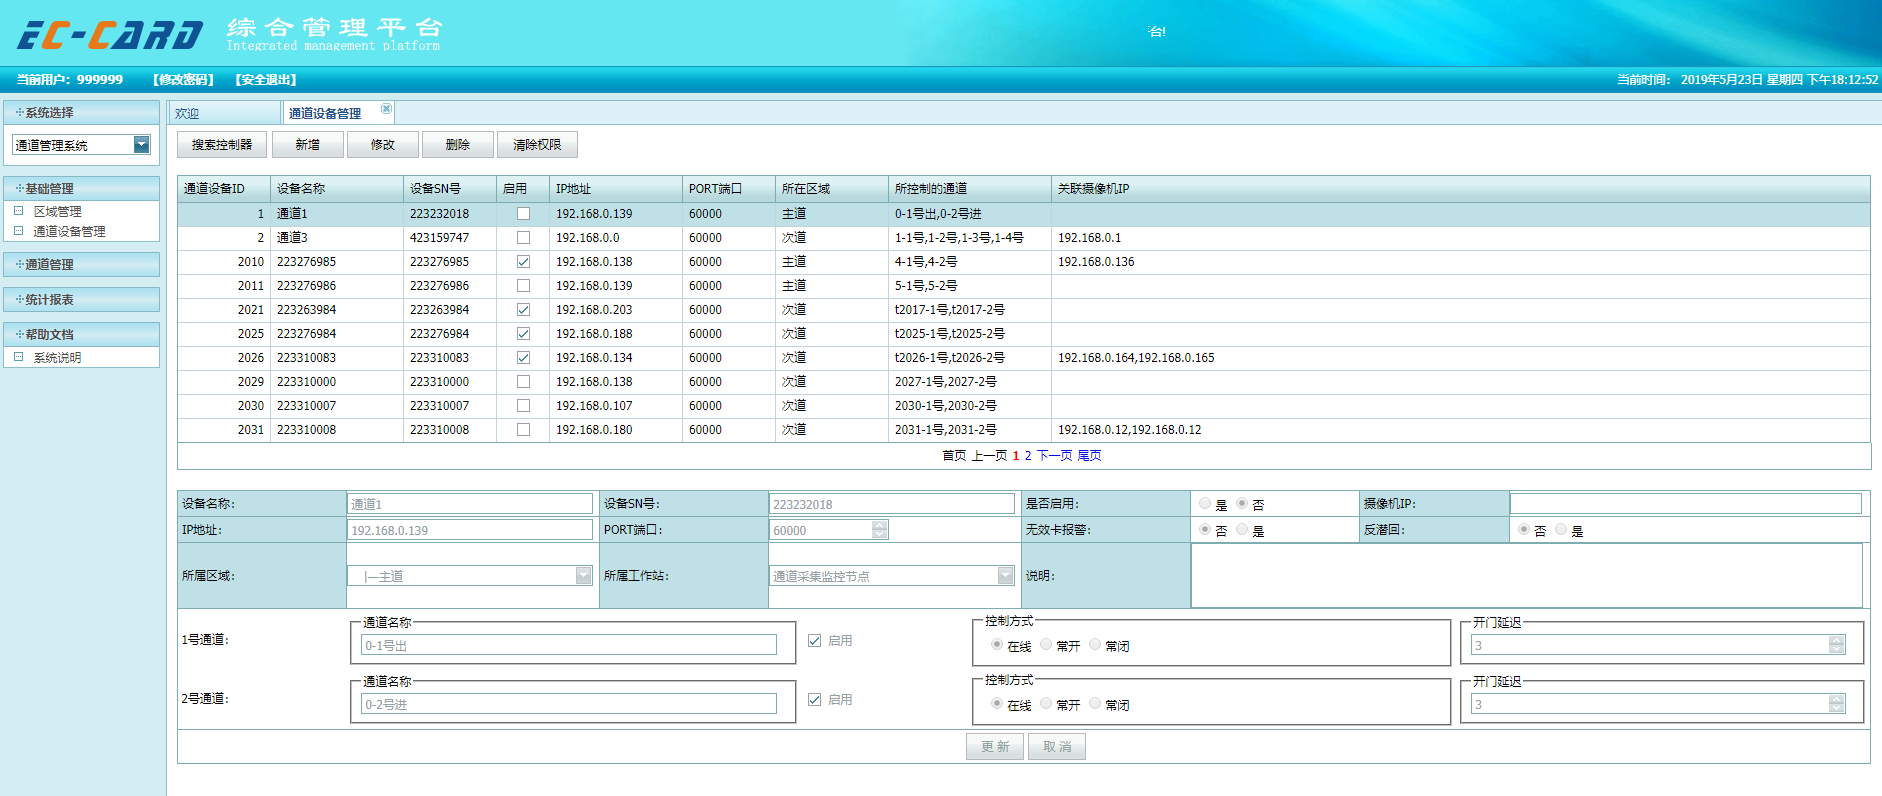
Task: Select 是 radio for 反潜回
Action: (1561, 530)
